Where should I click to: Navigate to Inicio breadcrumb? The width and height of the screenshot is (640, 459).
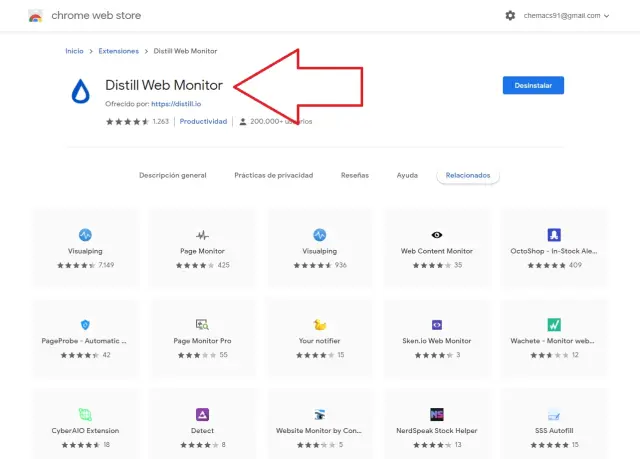(74, 51)
